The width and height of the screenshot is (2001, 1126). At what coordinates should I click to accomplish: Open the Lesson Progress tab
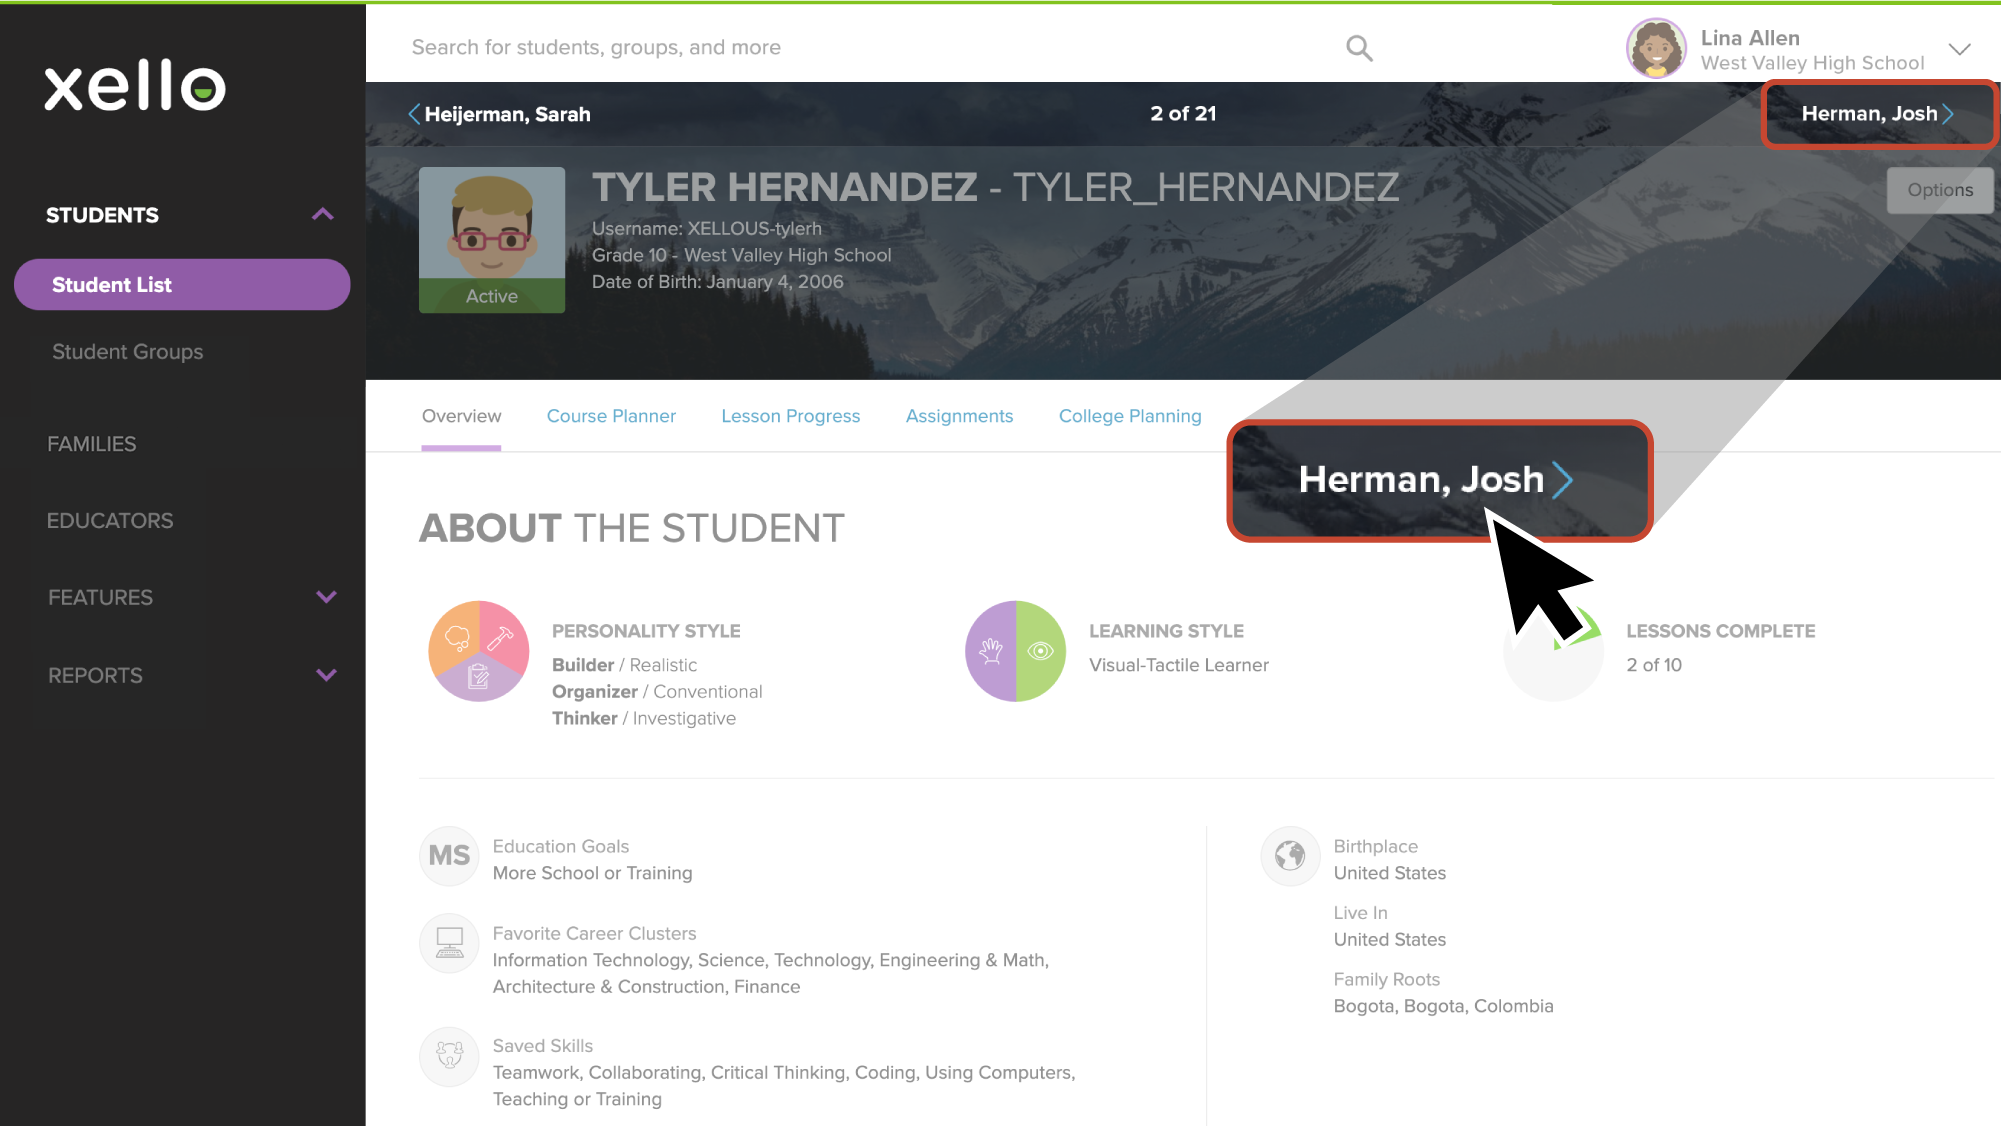click(x=790, y=416)
